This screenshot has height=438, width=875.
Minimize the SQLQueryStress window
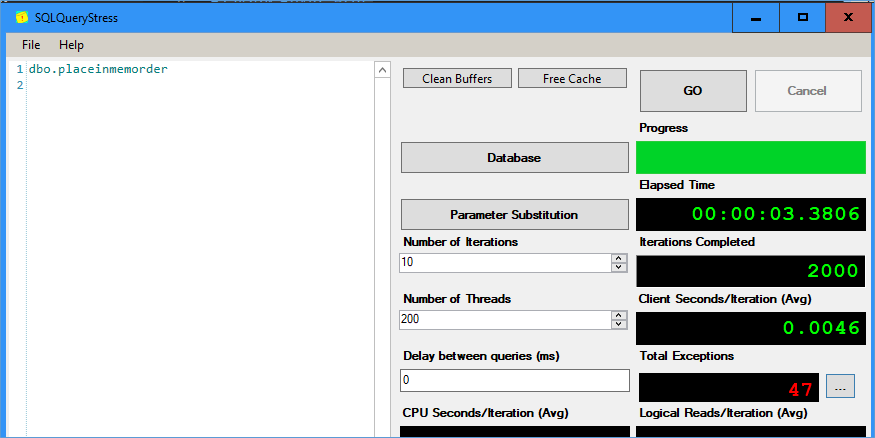(x=756, y=18)
